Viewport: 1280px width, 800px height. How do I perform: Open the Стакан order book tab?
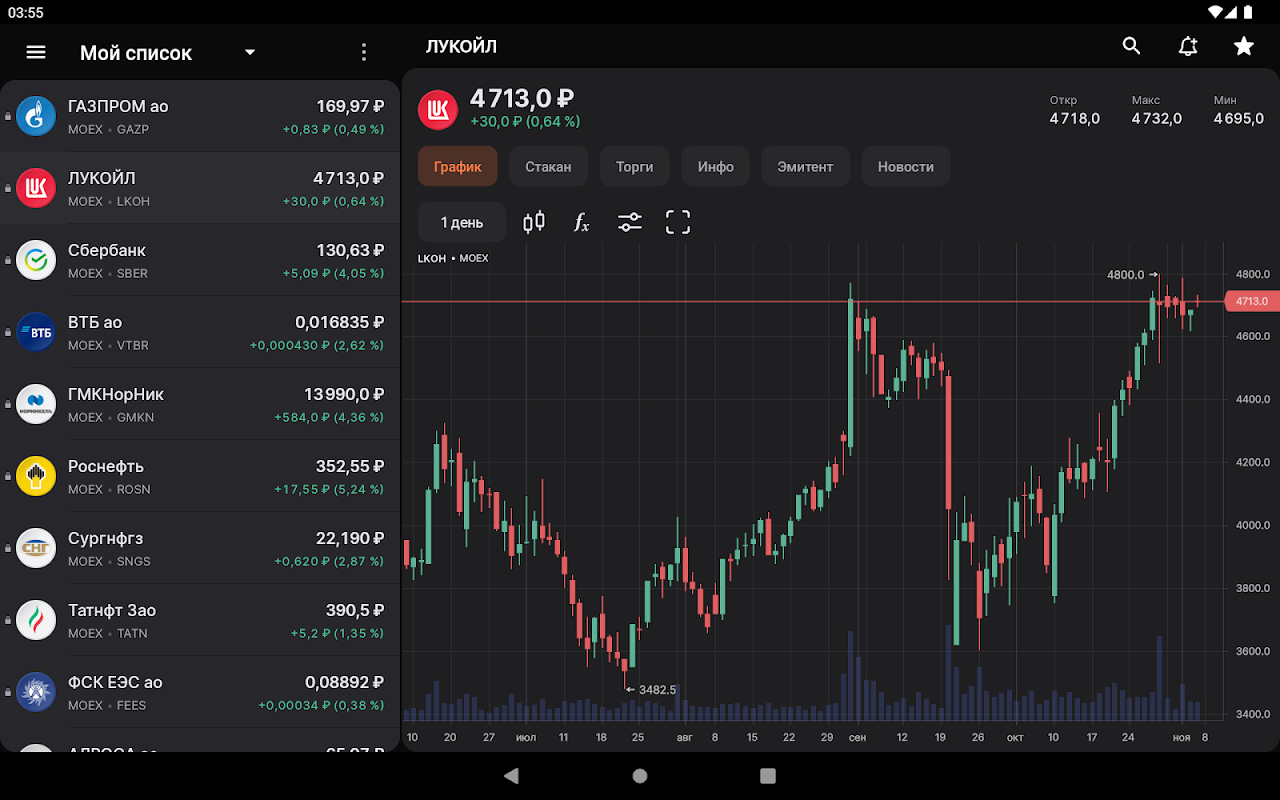(x=548, y=167)
